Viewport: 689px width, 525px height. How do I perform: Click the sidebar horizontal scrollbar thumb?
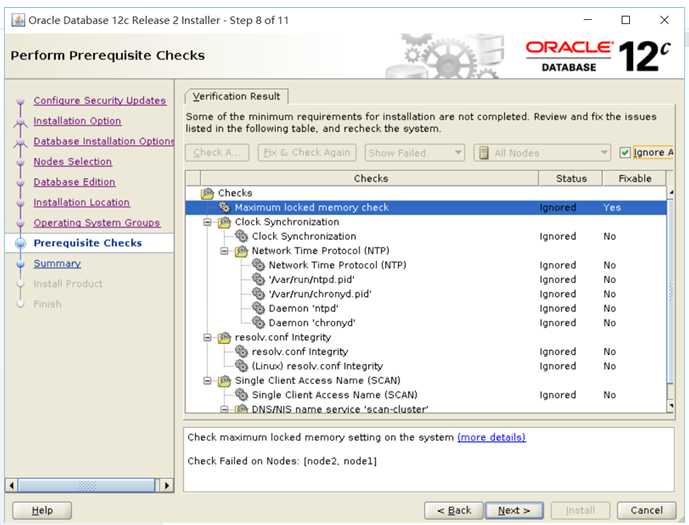[87, 485]
